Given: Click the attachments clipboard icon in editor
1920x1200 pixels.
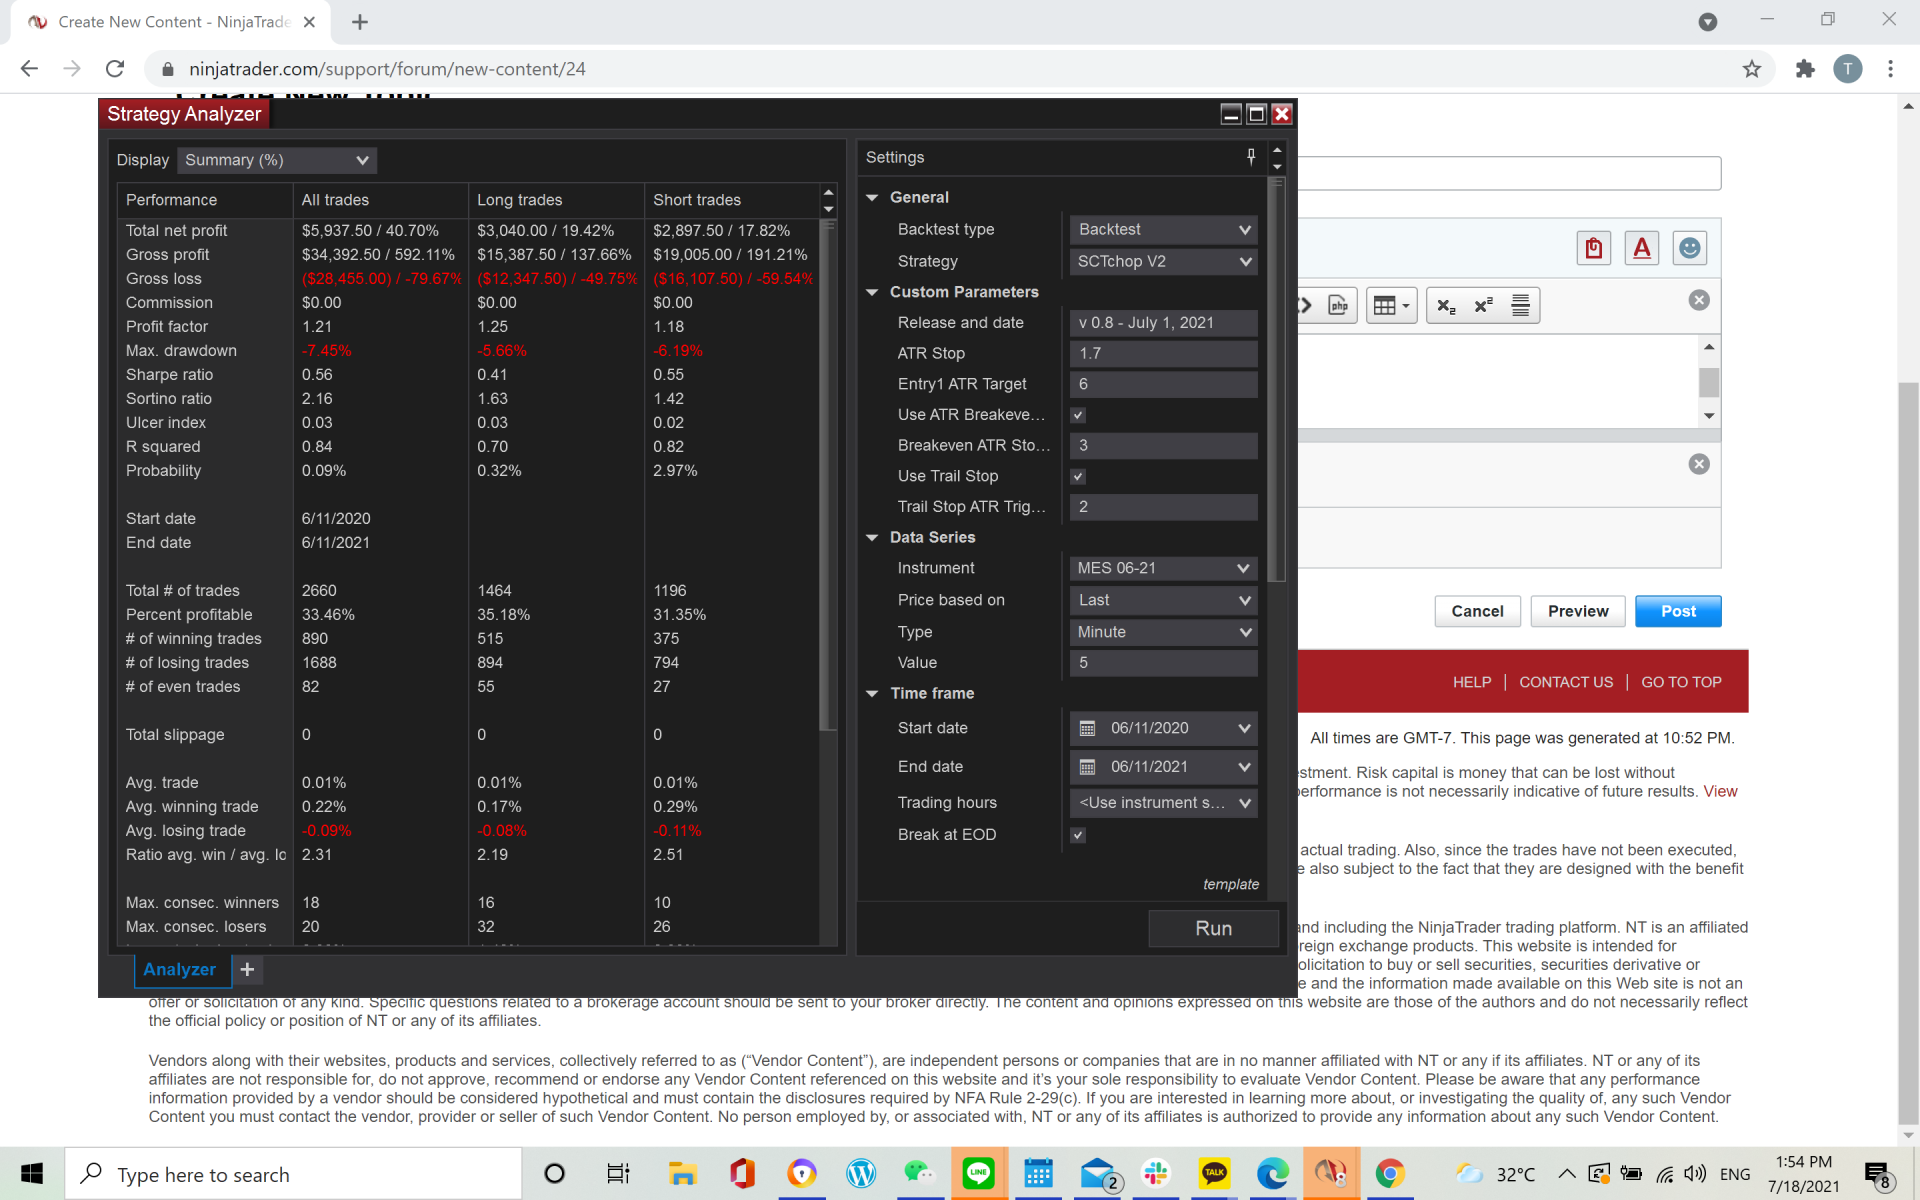Looking at the screenshot, I should 1594,248.
